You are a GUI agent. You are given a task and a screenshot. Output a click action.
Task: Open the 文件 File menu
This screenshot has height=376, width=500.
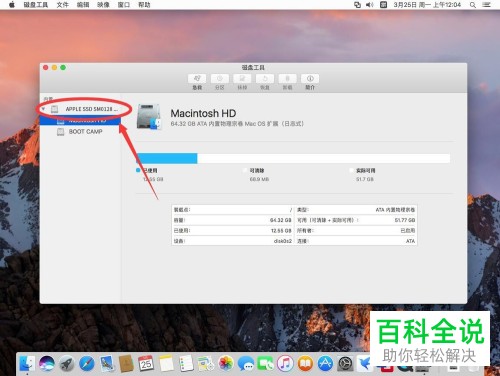(x=62, y=5)
